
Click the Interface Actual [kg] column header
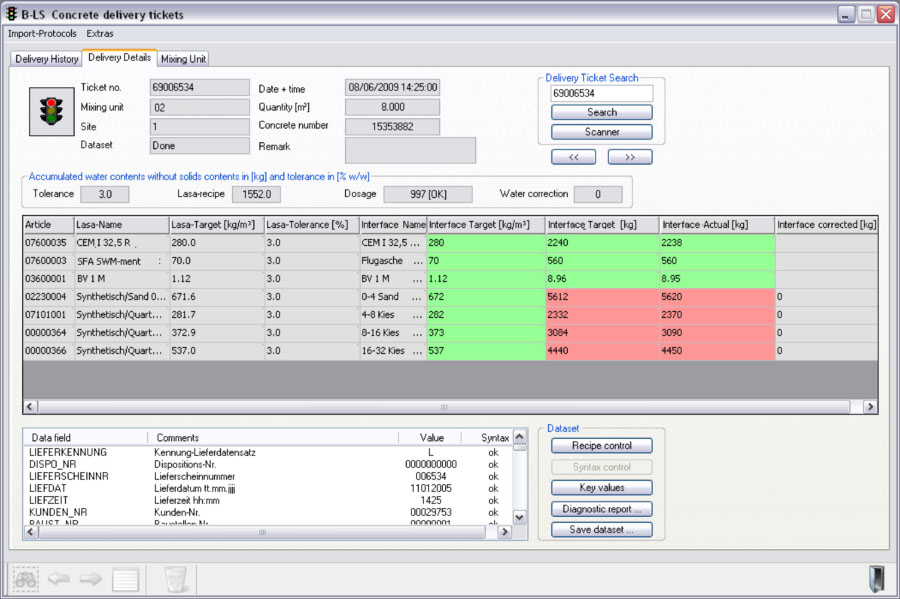[717, 225]
